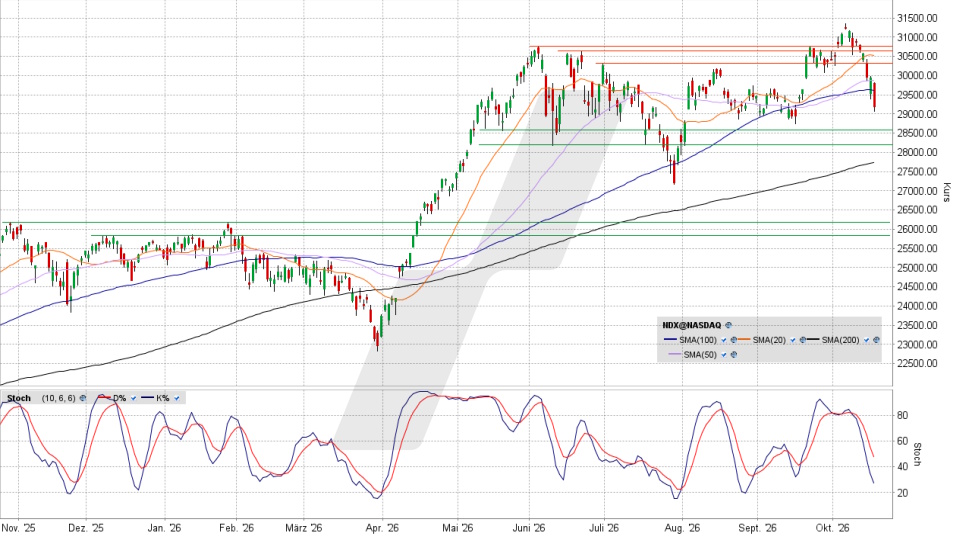Toggle the SMA(100) visibility checkbox
This screenshot has height=540, width=960.
724,340
